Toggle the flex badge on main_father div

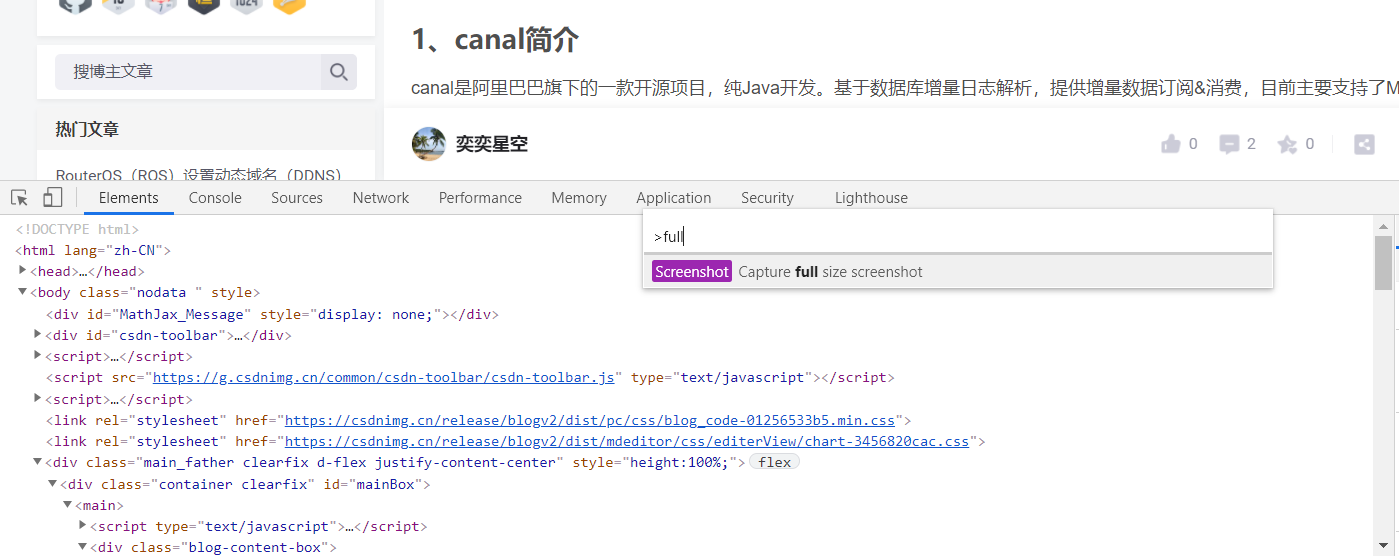click(775, 462)
